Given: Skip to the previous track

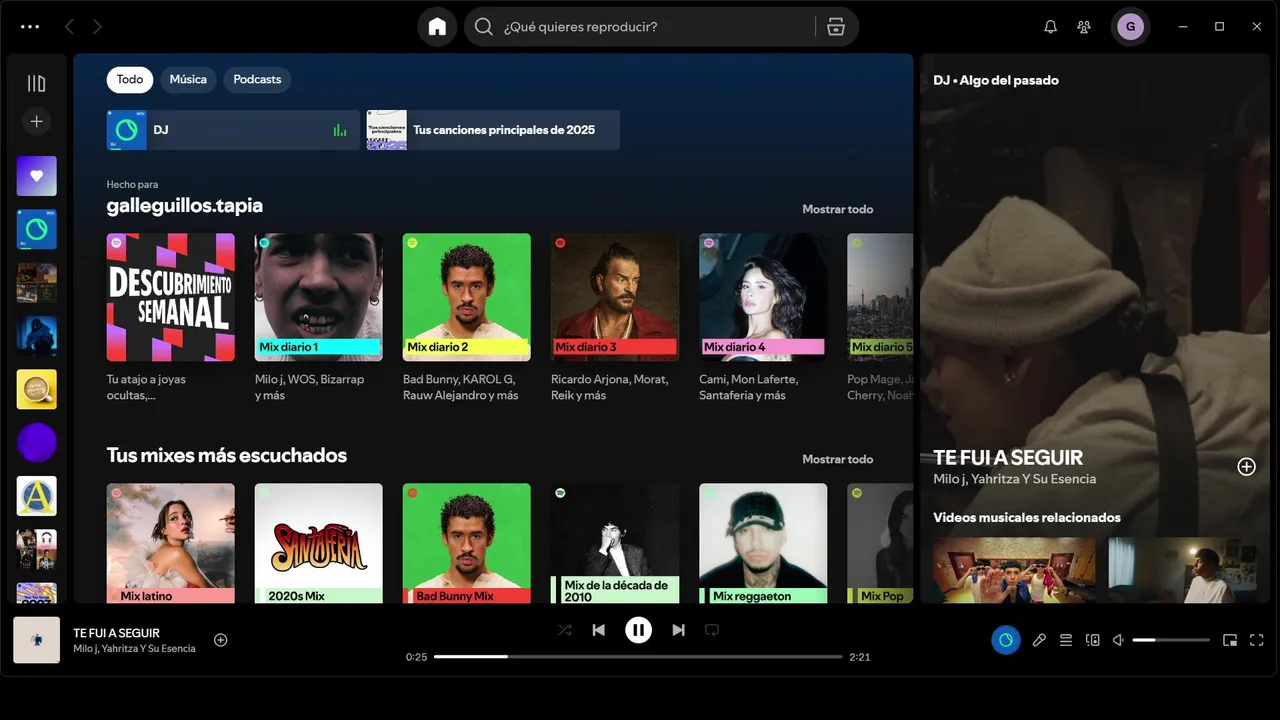Looking at the screenshot, I should click(x=598, y=630).
